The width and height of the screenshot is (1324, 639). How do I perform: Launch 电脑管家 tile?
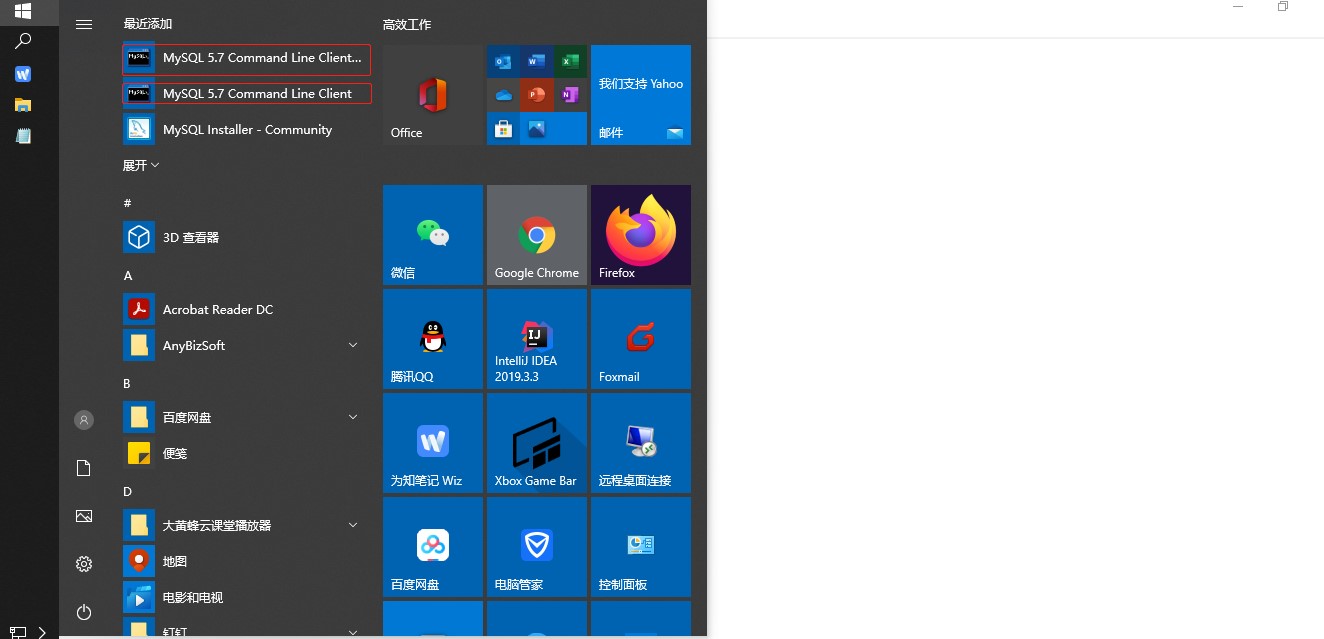coord(537,547)
